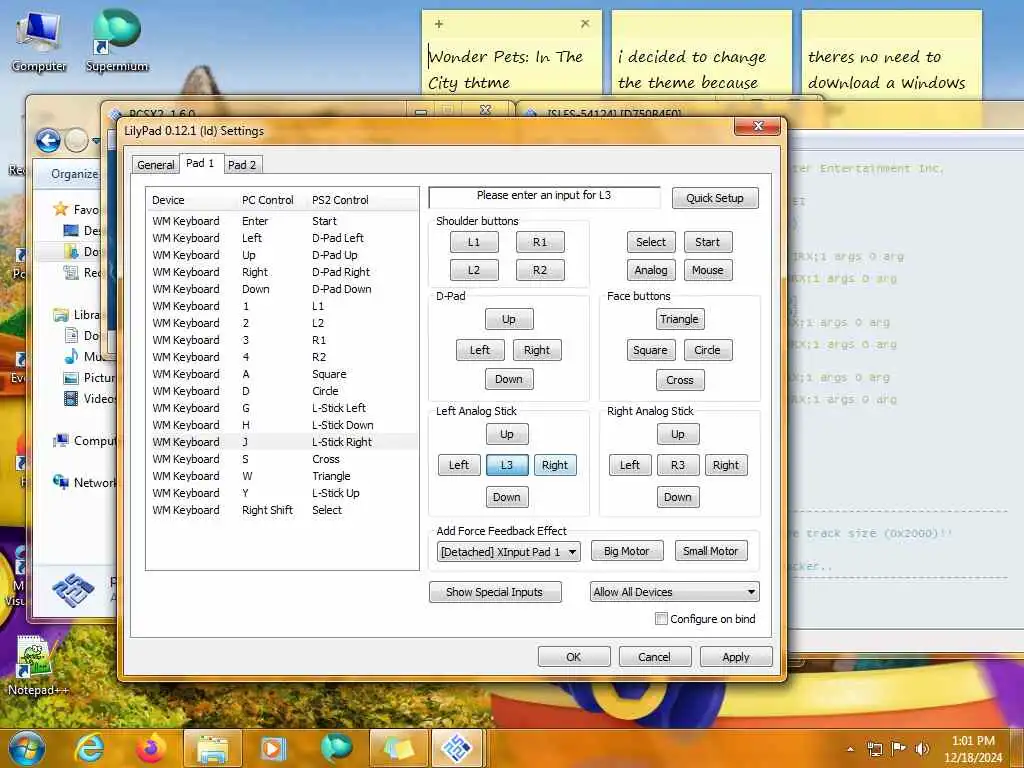The height and width of the screenshot is (768, 1024).
Task: Click the input prompt field for L3
Action: pyautogui.click(x=544, y=196)
